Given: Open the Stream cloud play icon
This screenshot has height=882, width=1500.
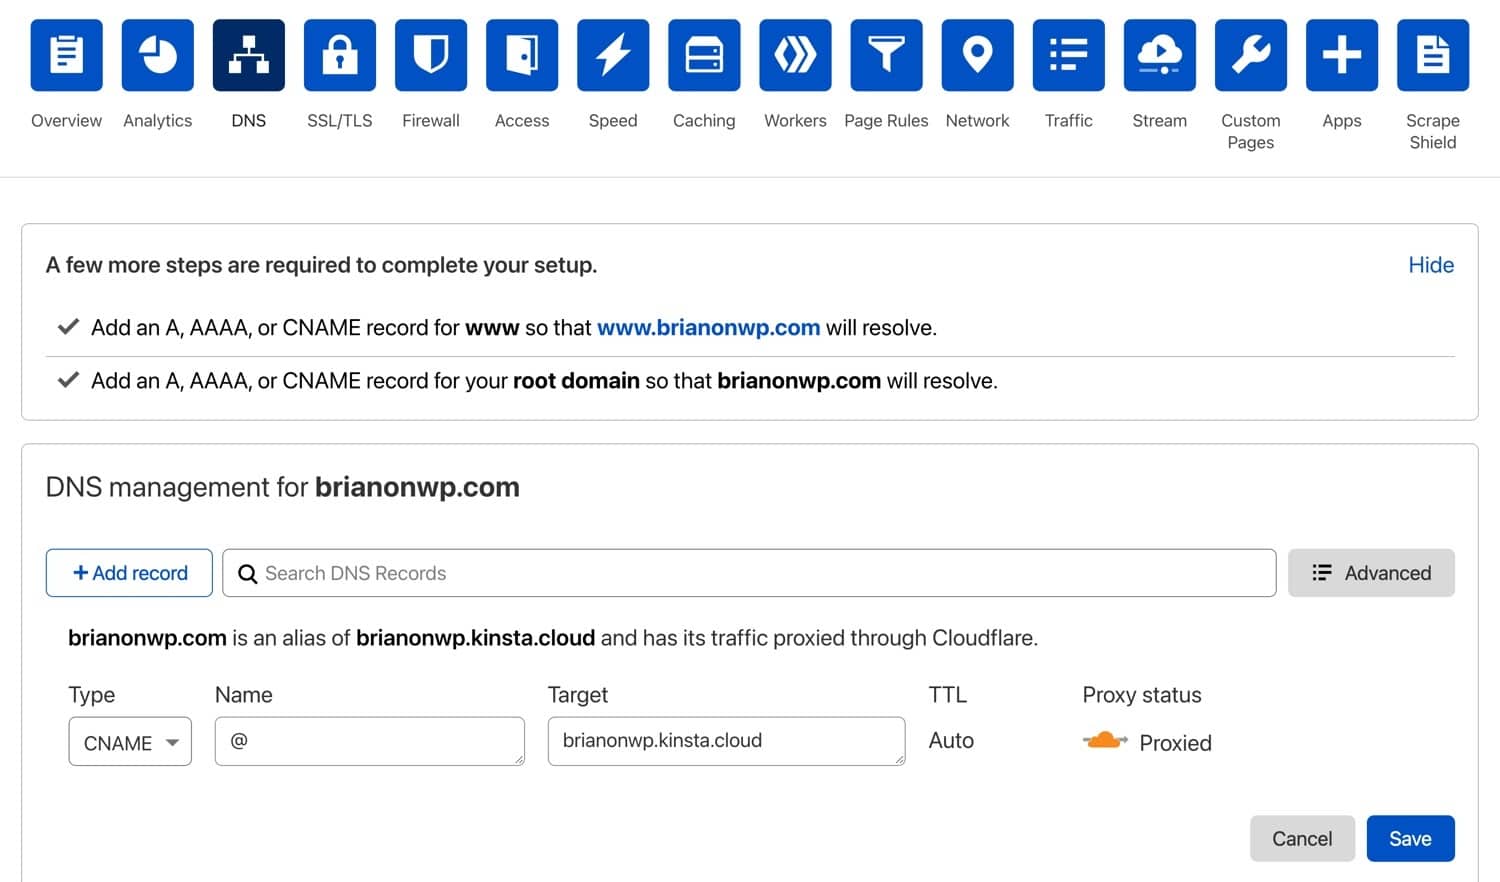Looking at the screenshot, I should 1159,55.
